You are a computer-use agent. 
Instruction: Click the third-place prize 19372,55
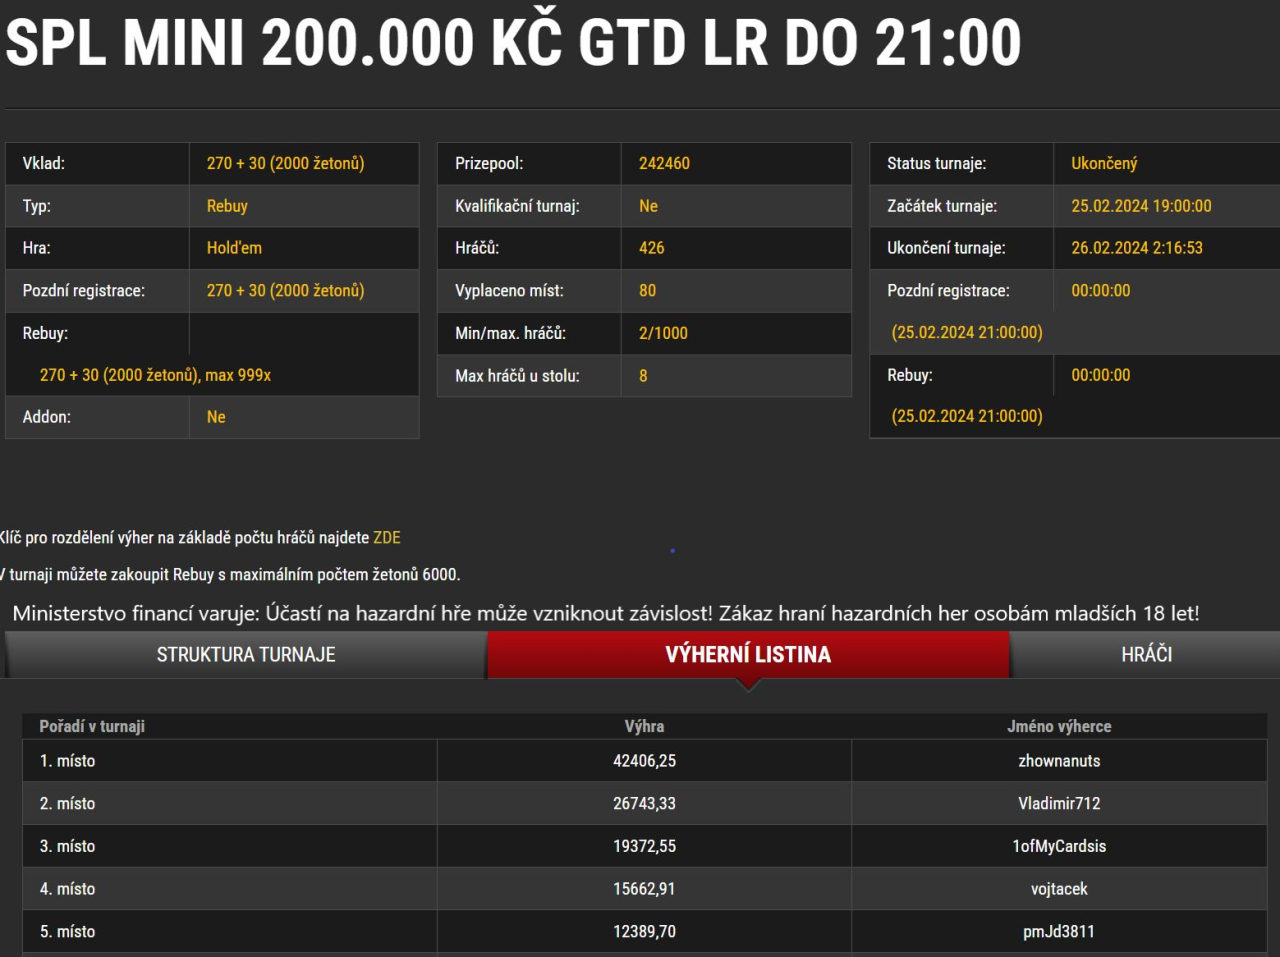pos(644,847)
